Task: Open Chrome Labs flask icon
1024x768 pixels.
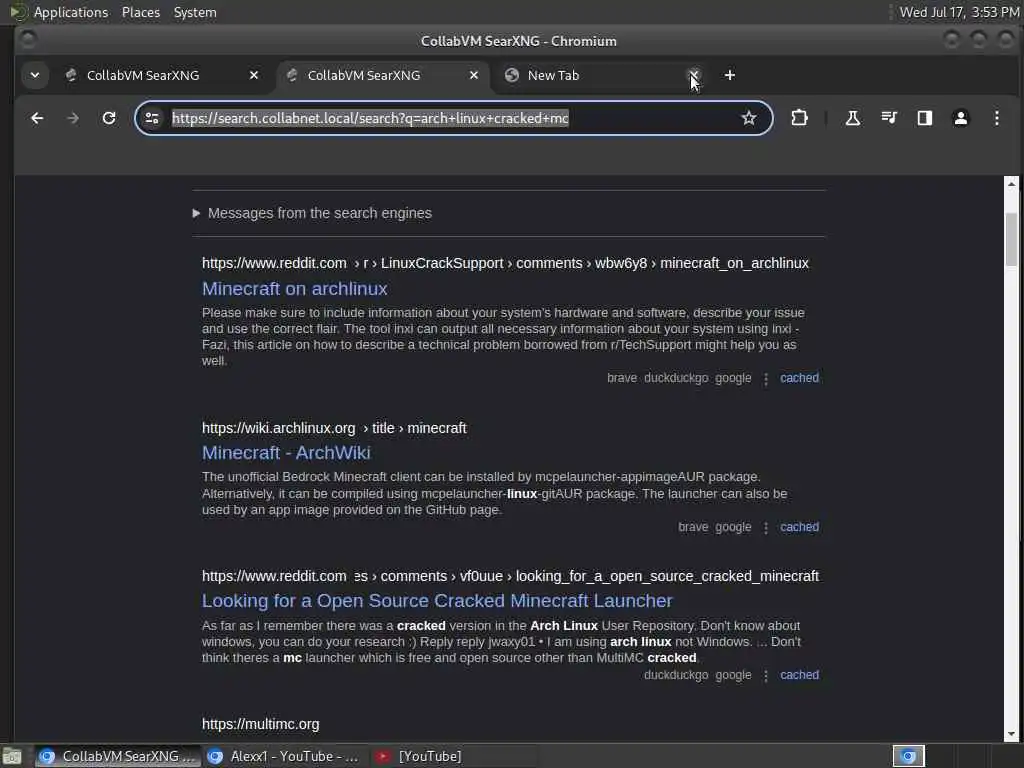Action: click(853, 118)
